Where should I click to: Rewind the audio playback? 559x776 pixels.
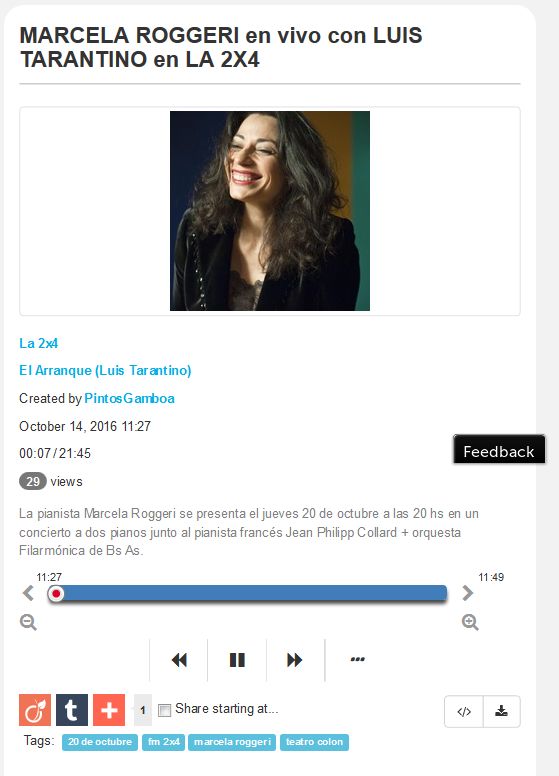pos(179,660)
